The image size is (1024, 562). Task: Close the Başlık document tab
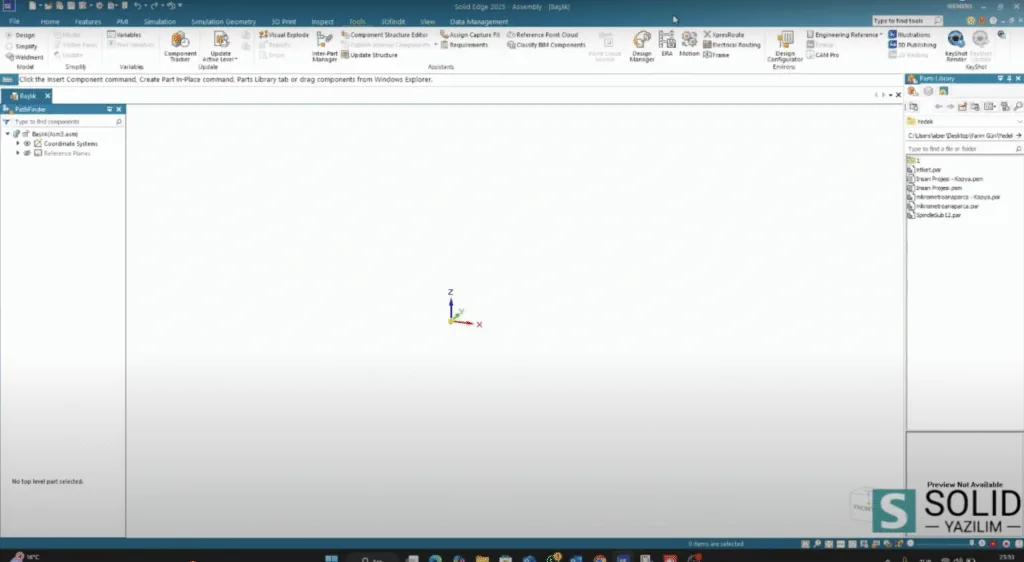coord(48,96)
